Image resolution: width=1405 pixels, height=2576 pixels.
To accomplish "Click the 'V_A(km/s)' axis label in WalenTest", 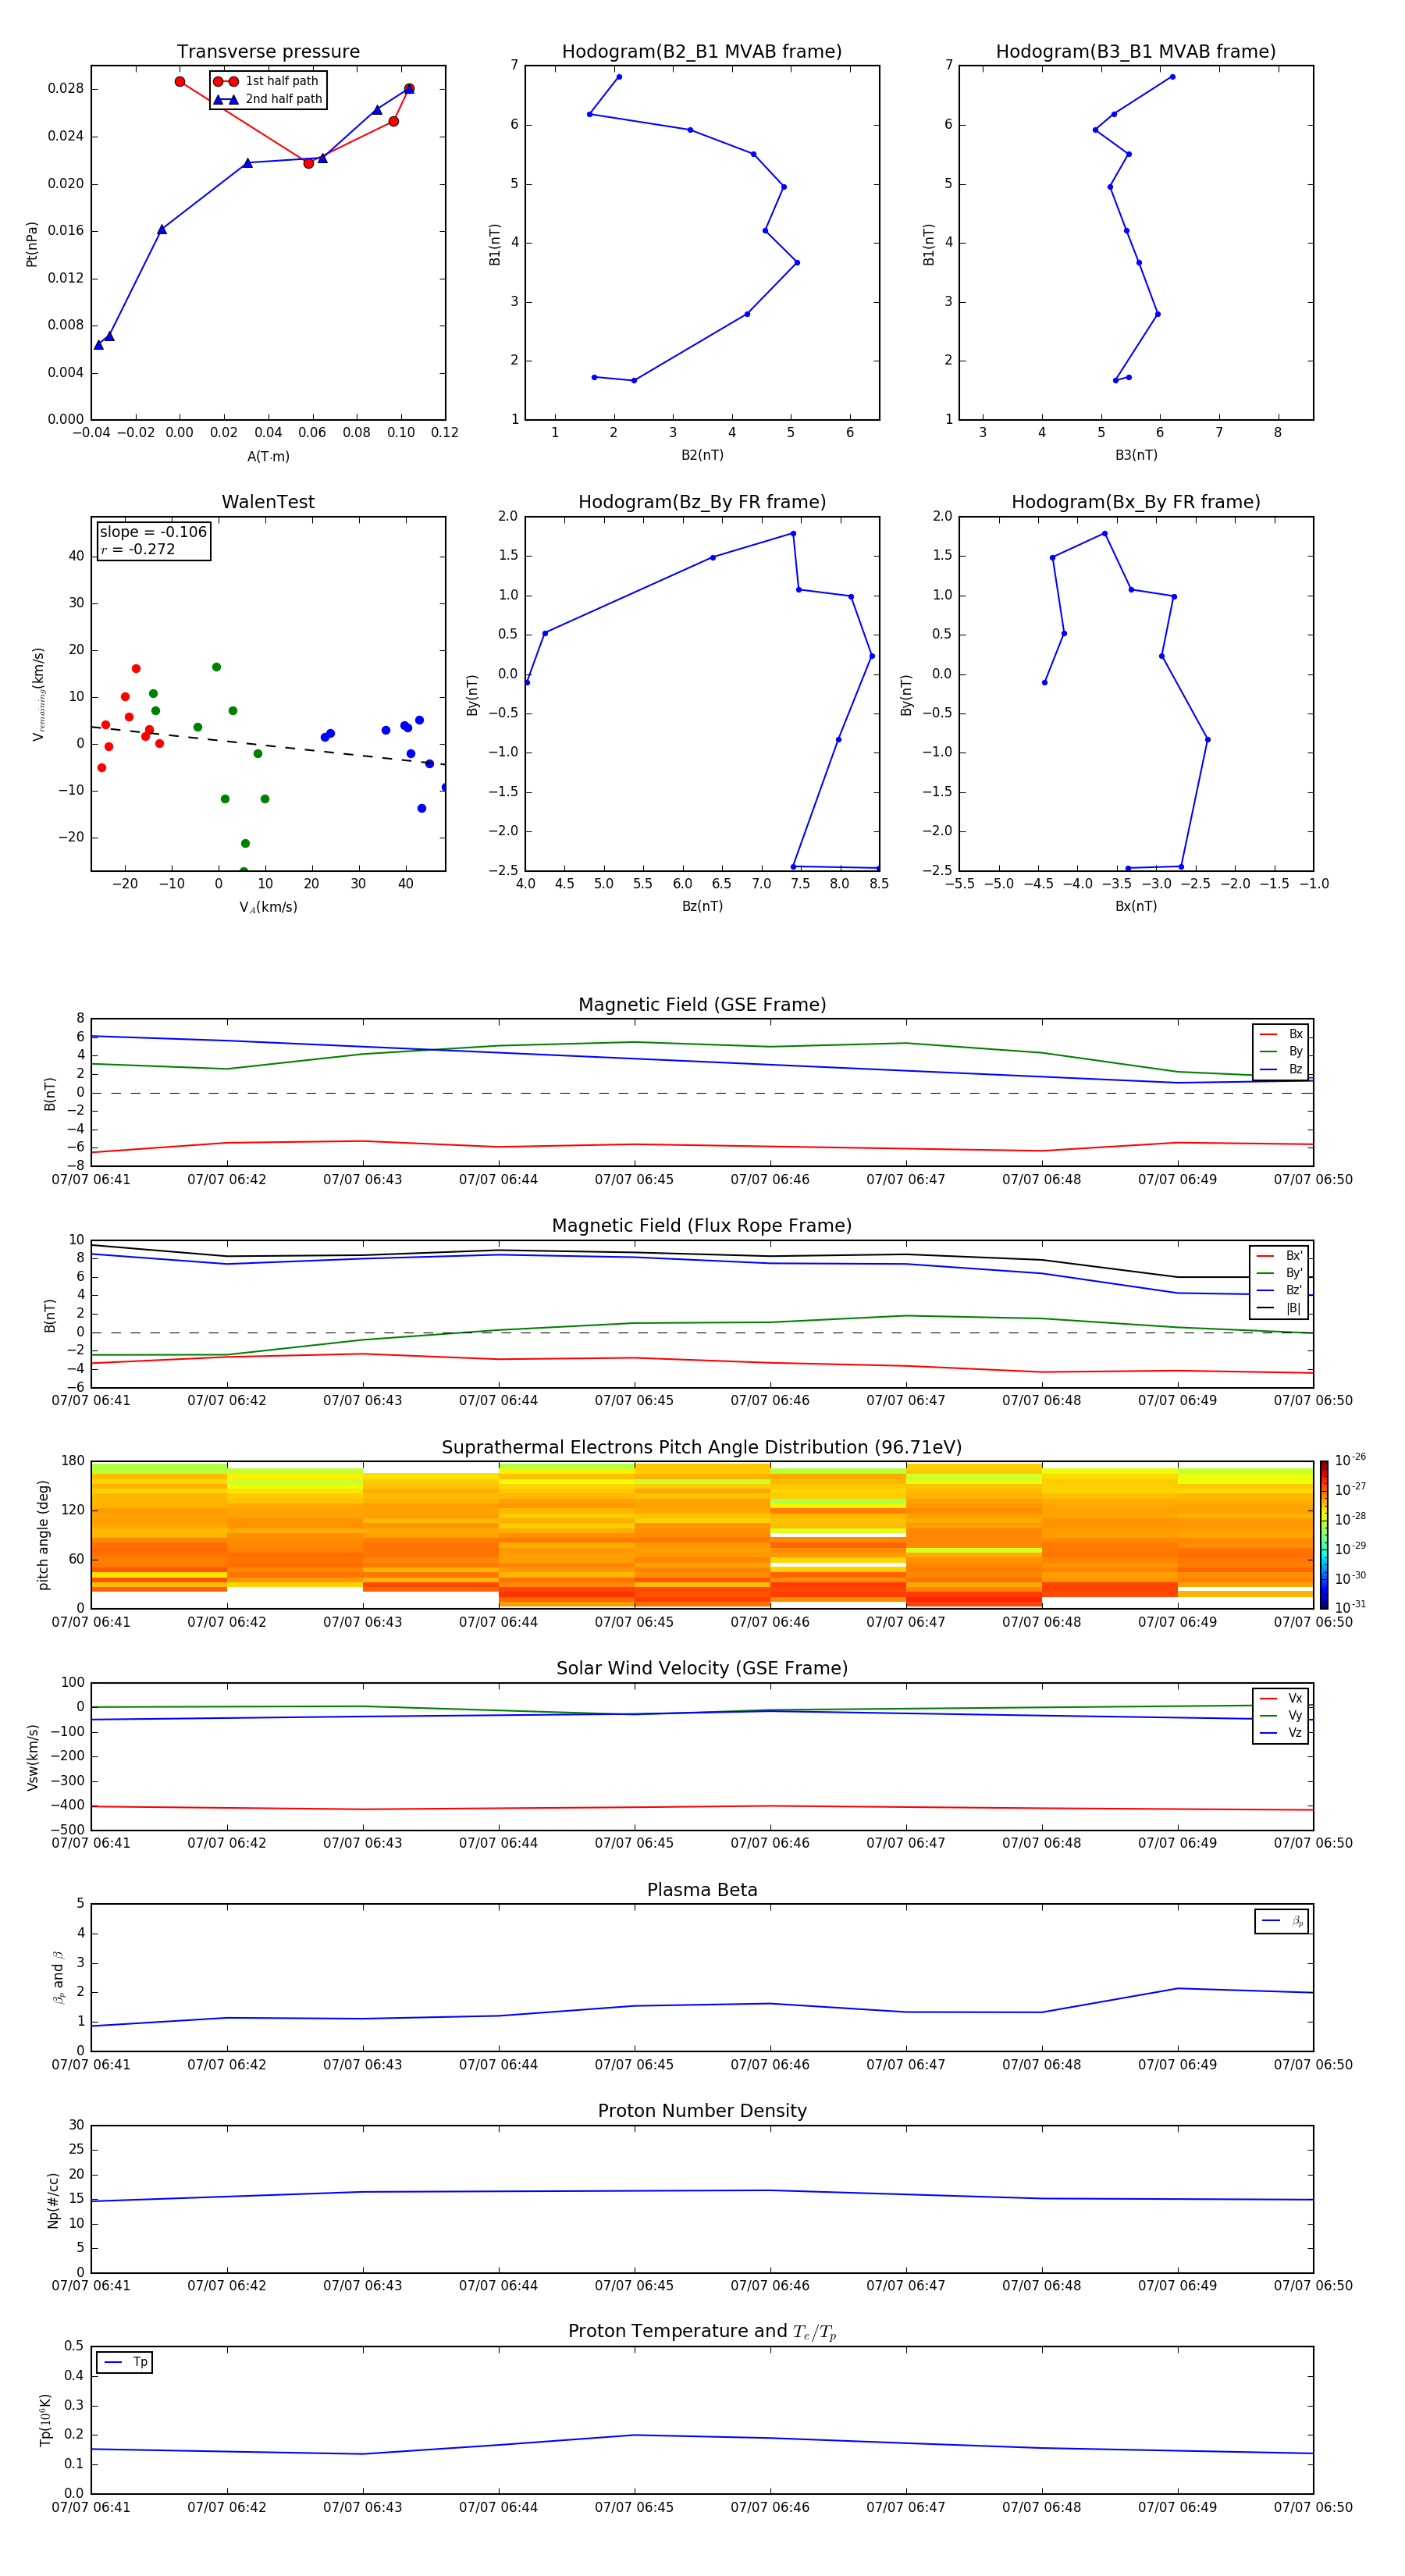I will coord(268,907).
